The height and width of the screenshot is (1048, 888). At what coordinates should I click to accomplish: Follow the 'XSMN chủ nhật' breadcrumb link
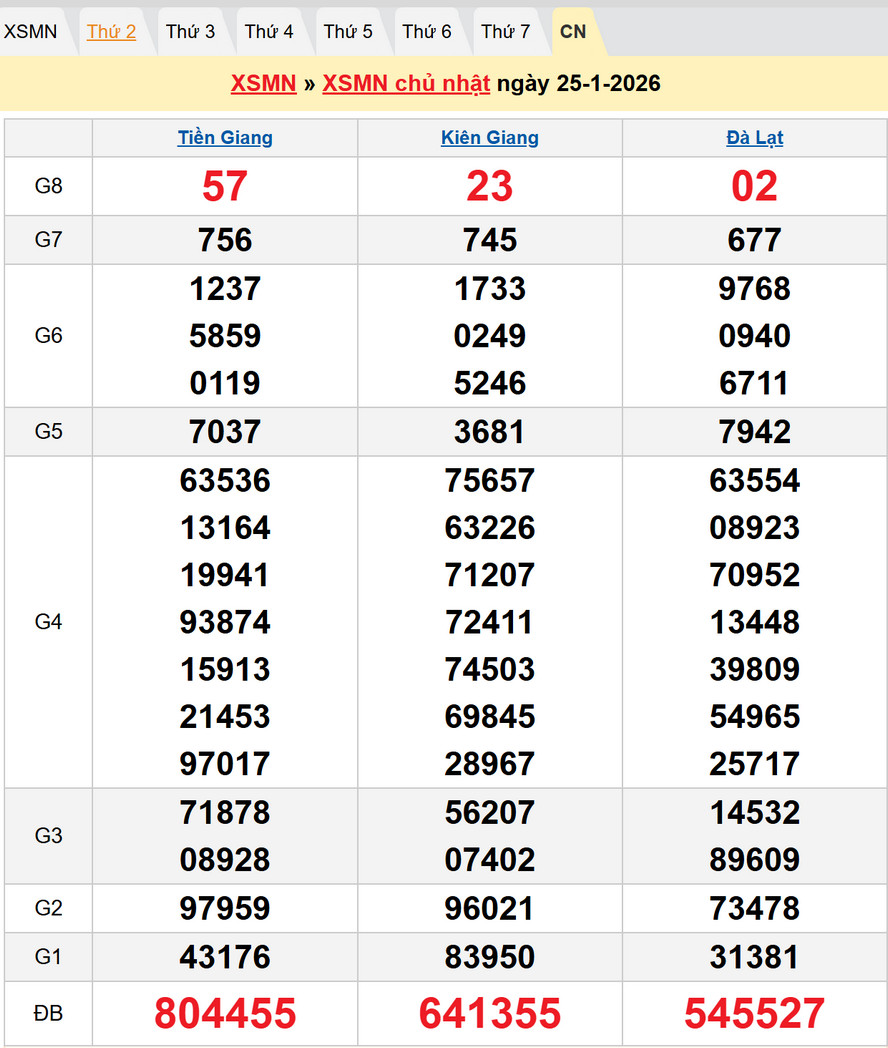[x=406, y=83]
